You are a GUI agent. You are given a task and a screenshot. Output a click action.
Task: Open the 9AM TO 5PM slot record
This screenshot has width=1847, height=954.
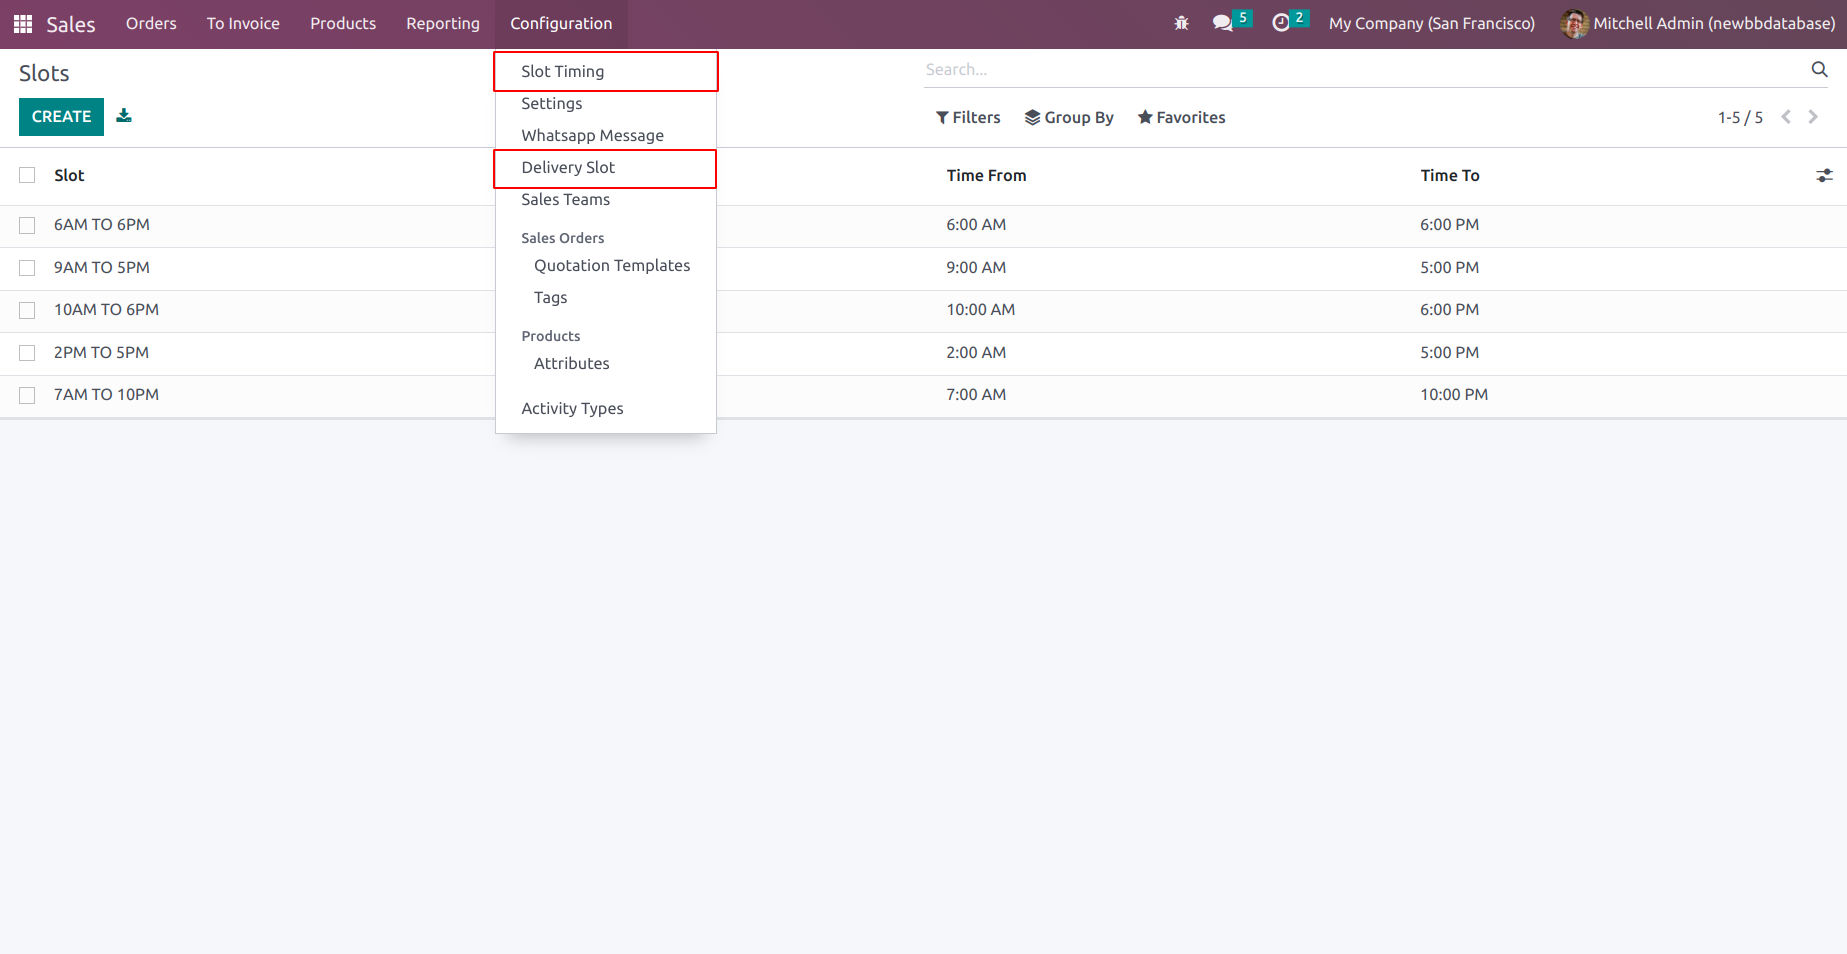point(102,268)
